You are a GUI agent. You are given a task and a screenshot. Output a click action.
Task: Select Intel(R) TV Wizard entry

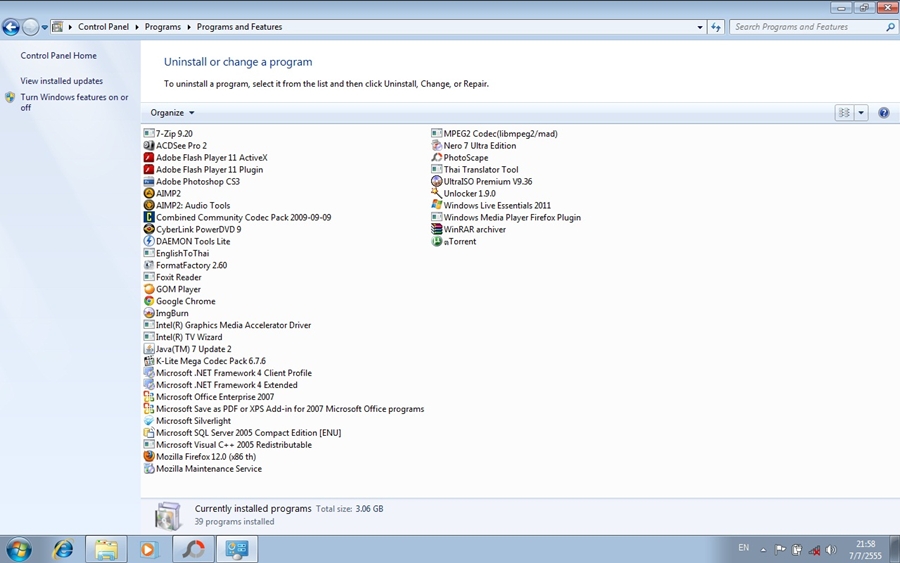183,337
